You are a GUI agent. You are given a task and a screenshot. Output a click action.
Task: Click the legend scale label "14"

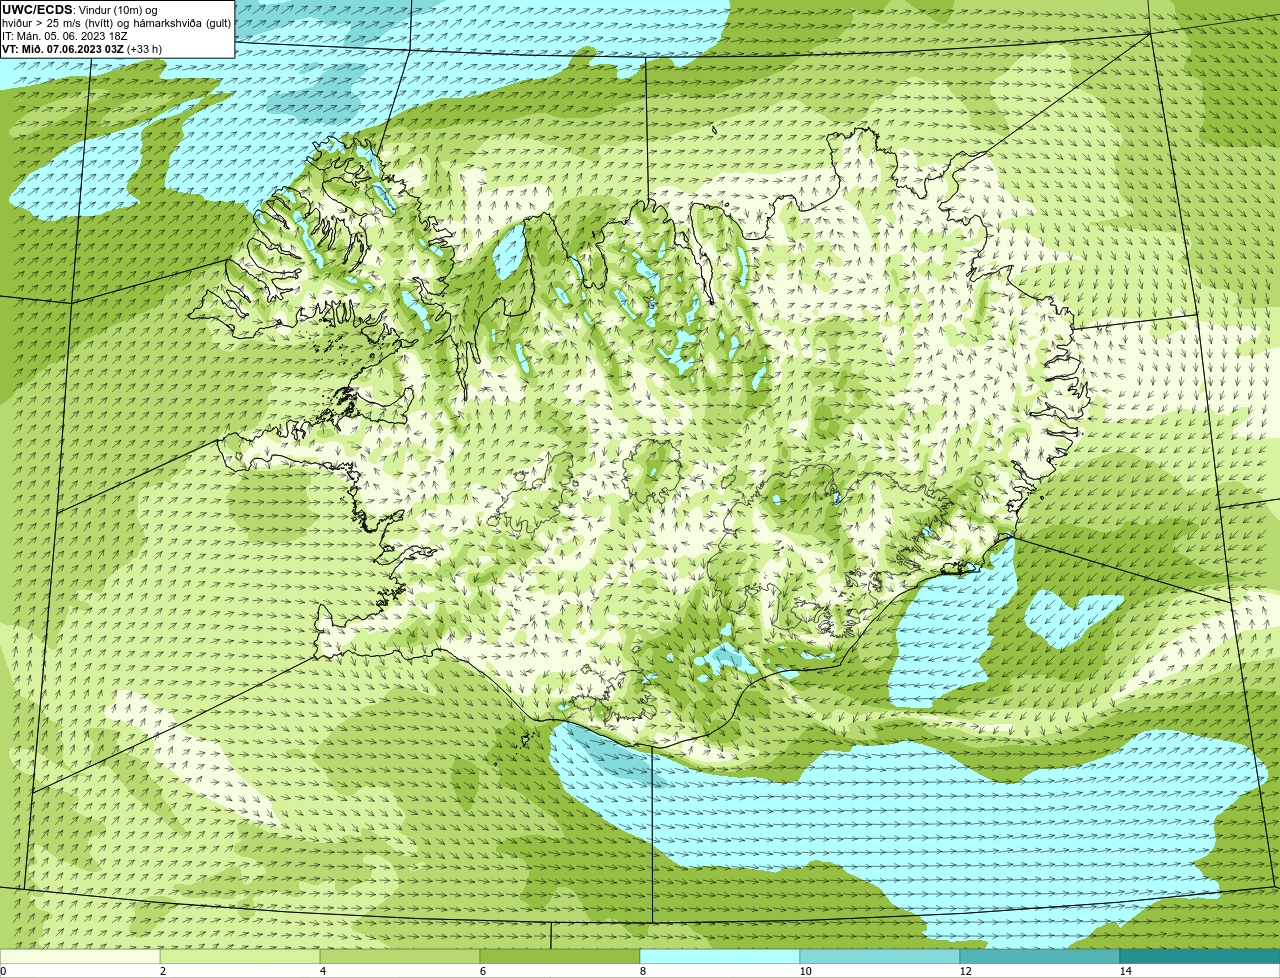point(1125,971)
